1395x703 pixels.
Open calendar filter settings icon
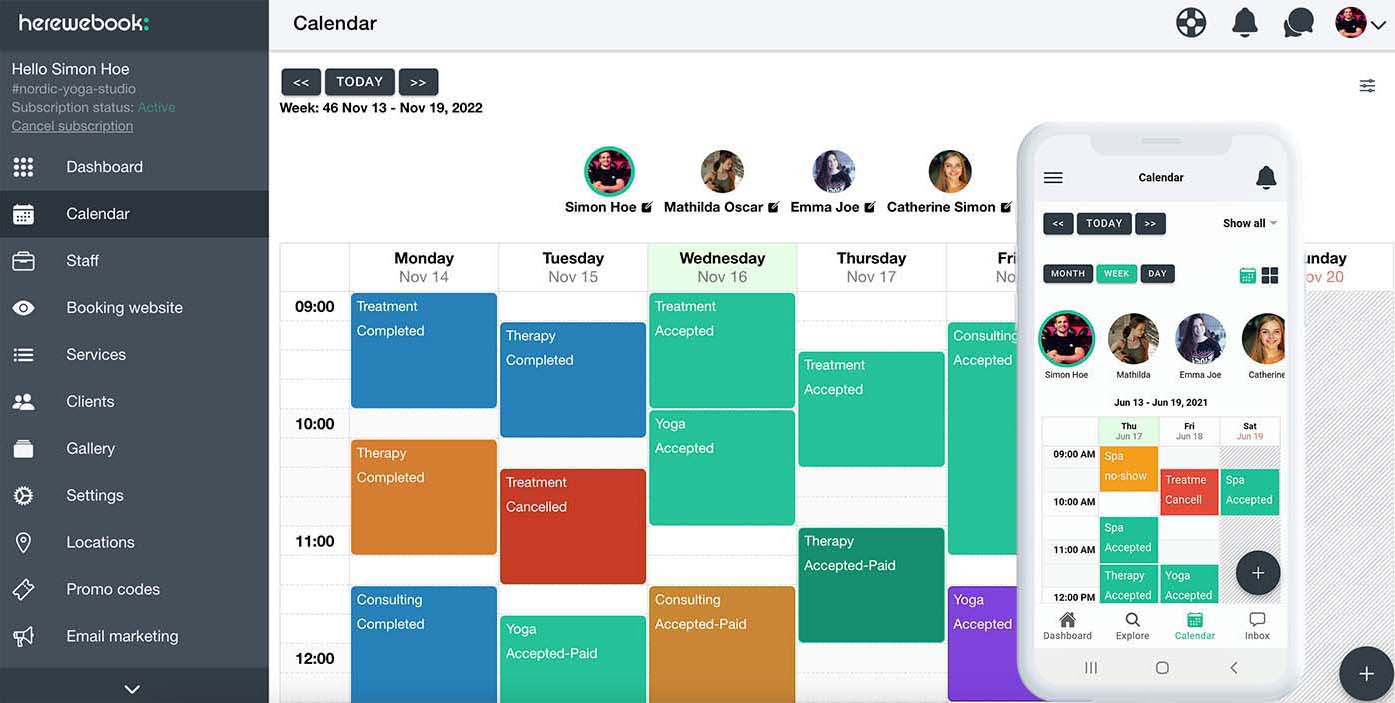tap(1367, 86)
